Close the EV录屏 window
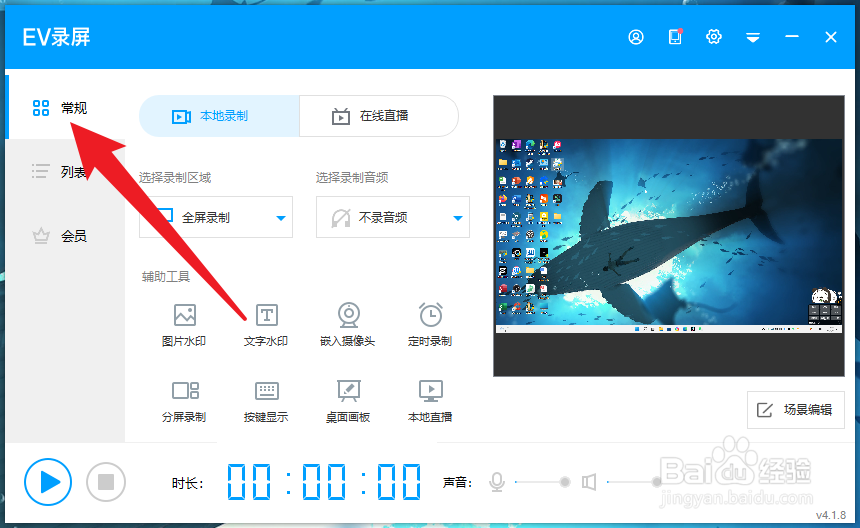The width and height of the screenshot is (860, 528). pyautogui.click(x=830, y=37)
